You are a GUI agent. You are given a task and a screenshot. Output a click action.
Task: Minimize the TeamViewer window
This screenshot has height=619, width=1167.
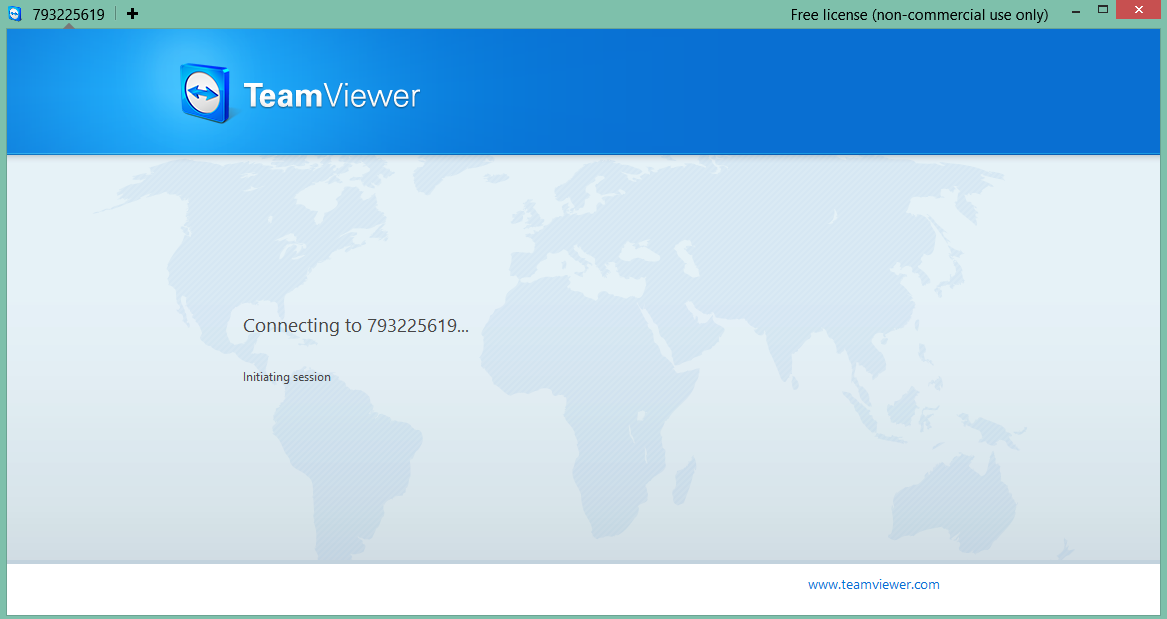(1076, 12)
